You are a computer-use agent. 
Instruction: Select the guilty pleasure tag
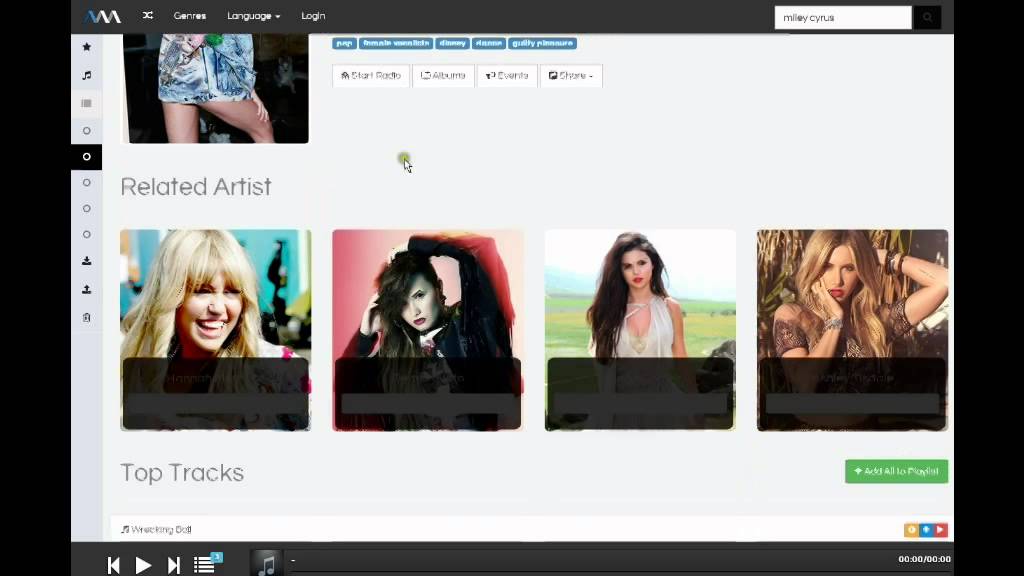tap(542, 44)
